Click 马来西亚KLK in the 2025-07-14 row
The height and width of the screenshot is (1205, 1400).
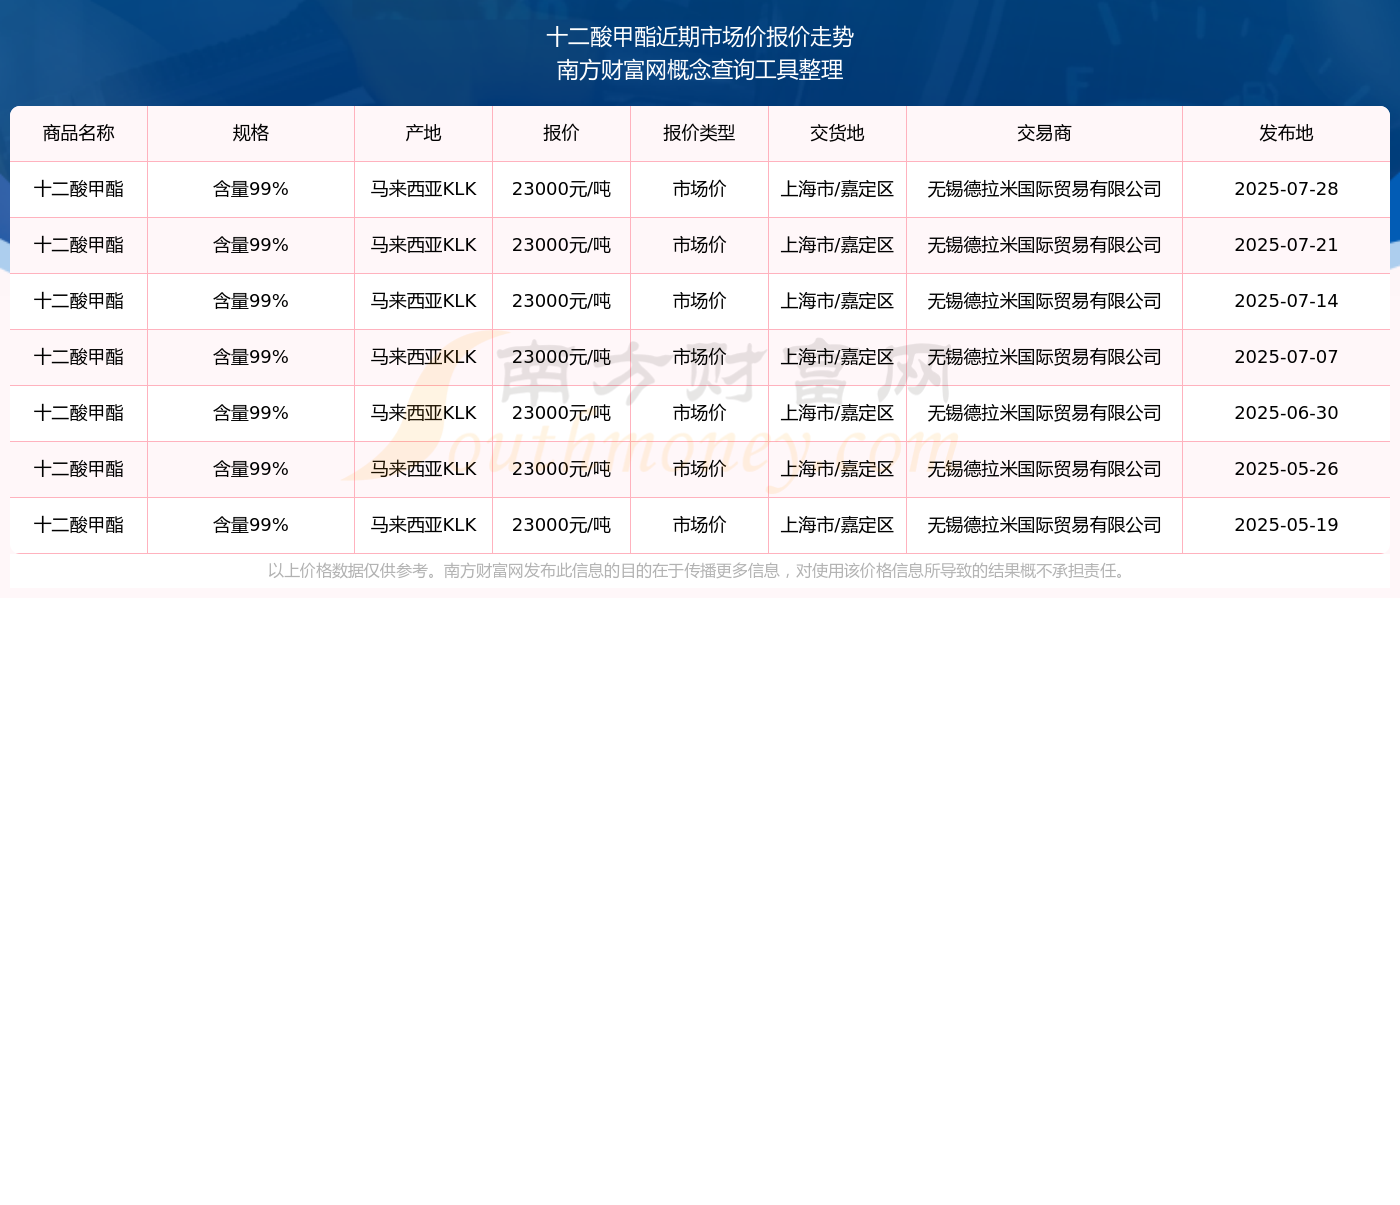tap(423, 301)
